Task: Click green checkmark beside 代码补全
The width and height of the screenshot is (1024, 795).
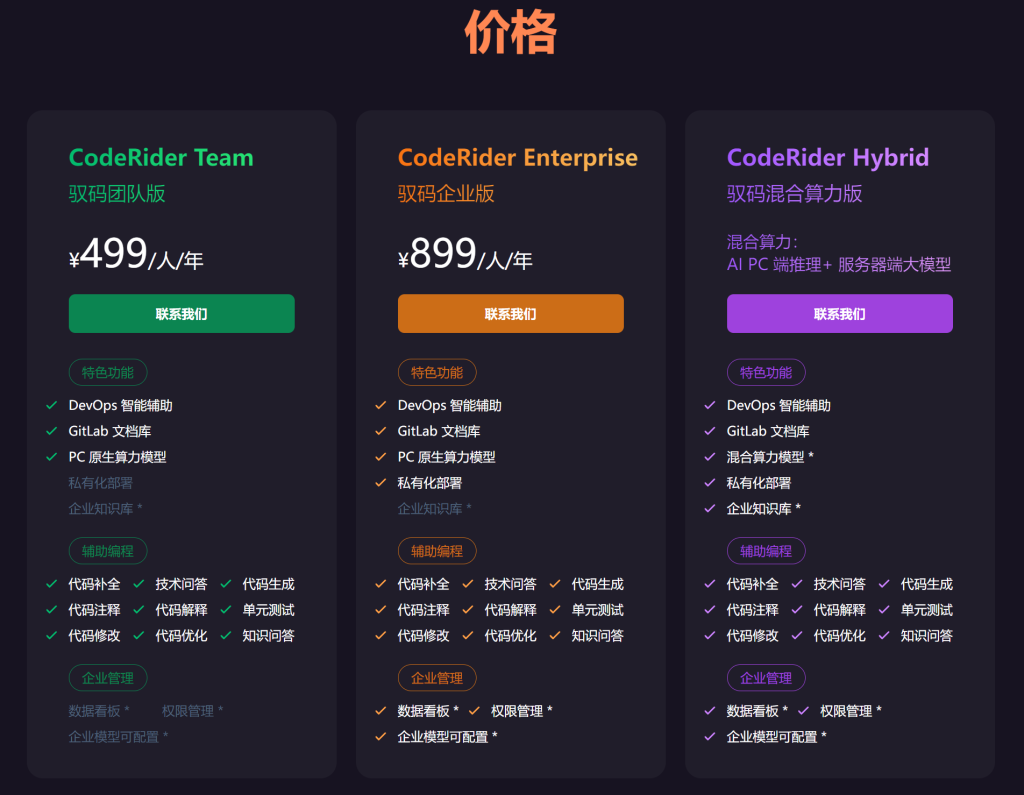Action: pyautogui.click(x=52, y=584)
